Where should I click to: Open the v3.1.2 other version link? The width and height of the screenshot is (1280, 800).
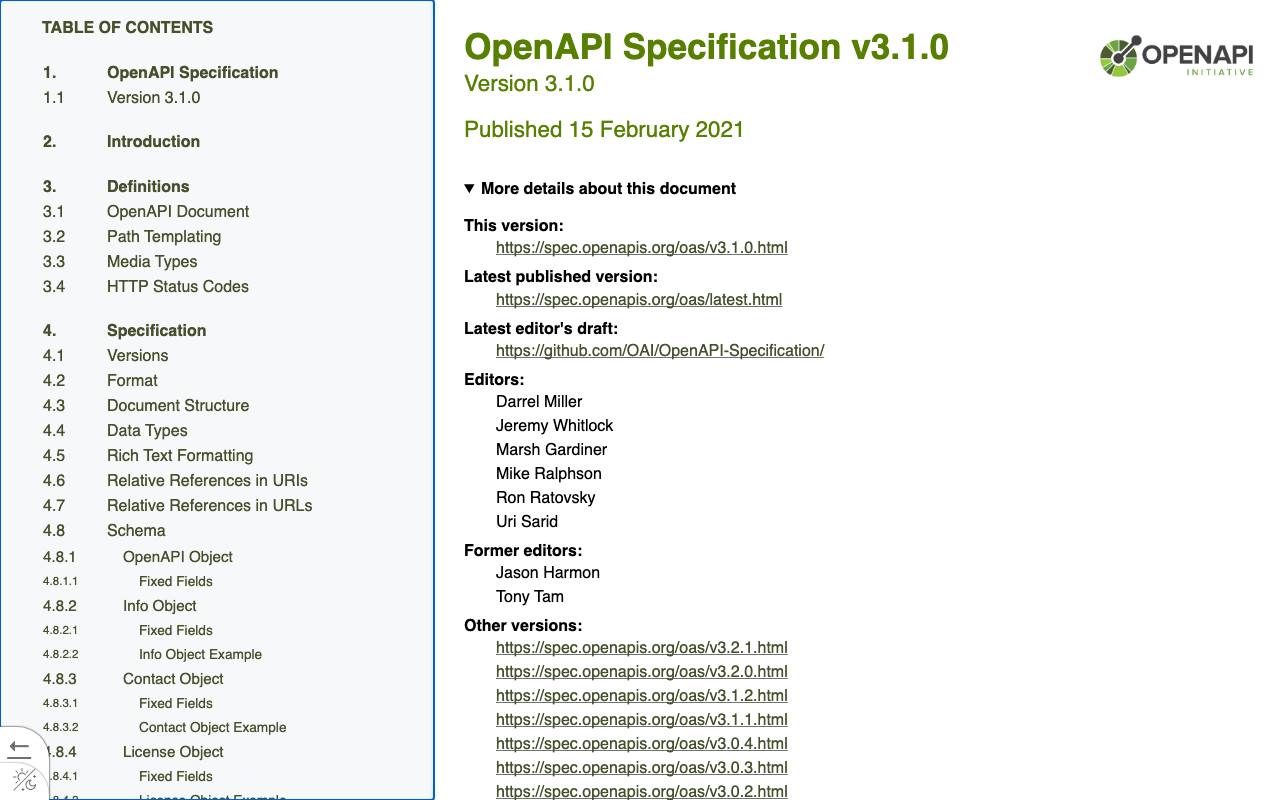(x=642, y=695)
